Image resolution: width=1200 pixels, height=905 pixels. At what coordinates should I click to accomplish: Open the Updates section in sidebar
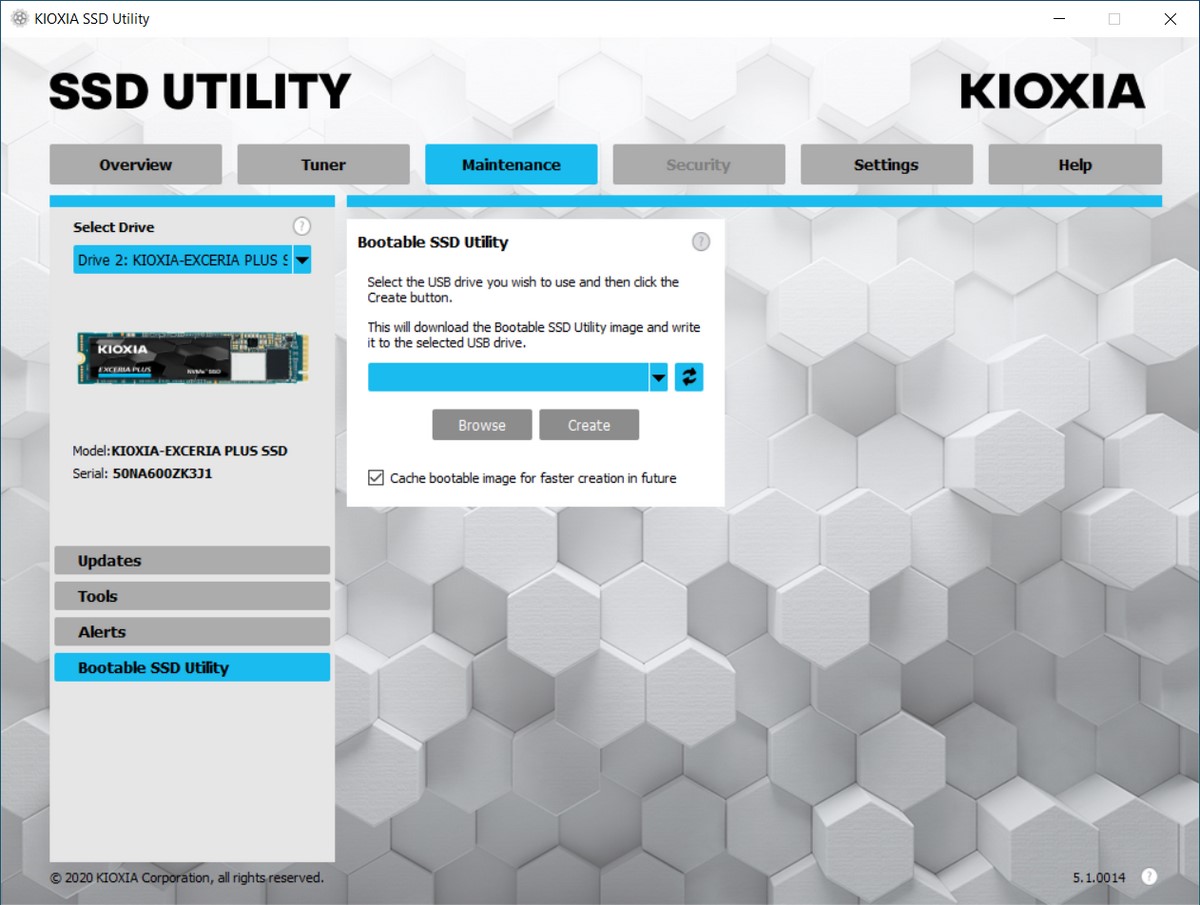coord(192,560)
